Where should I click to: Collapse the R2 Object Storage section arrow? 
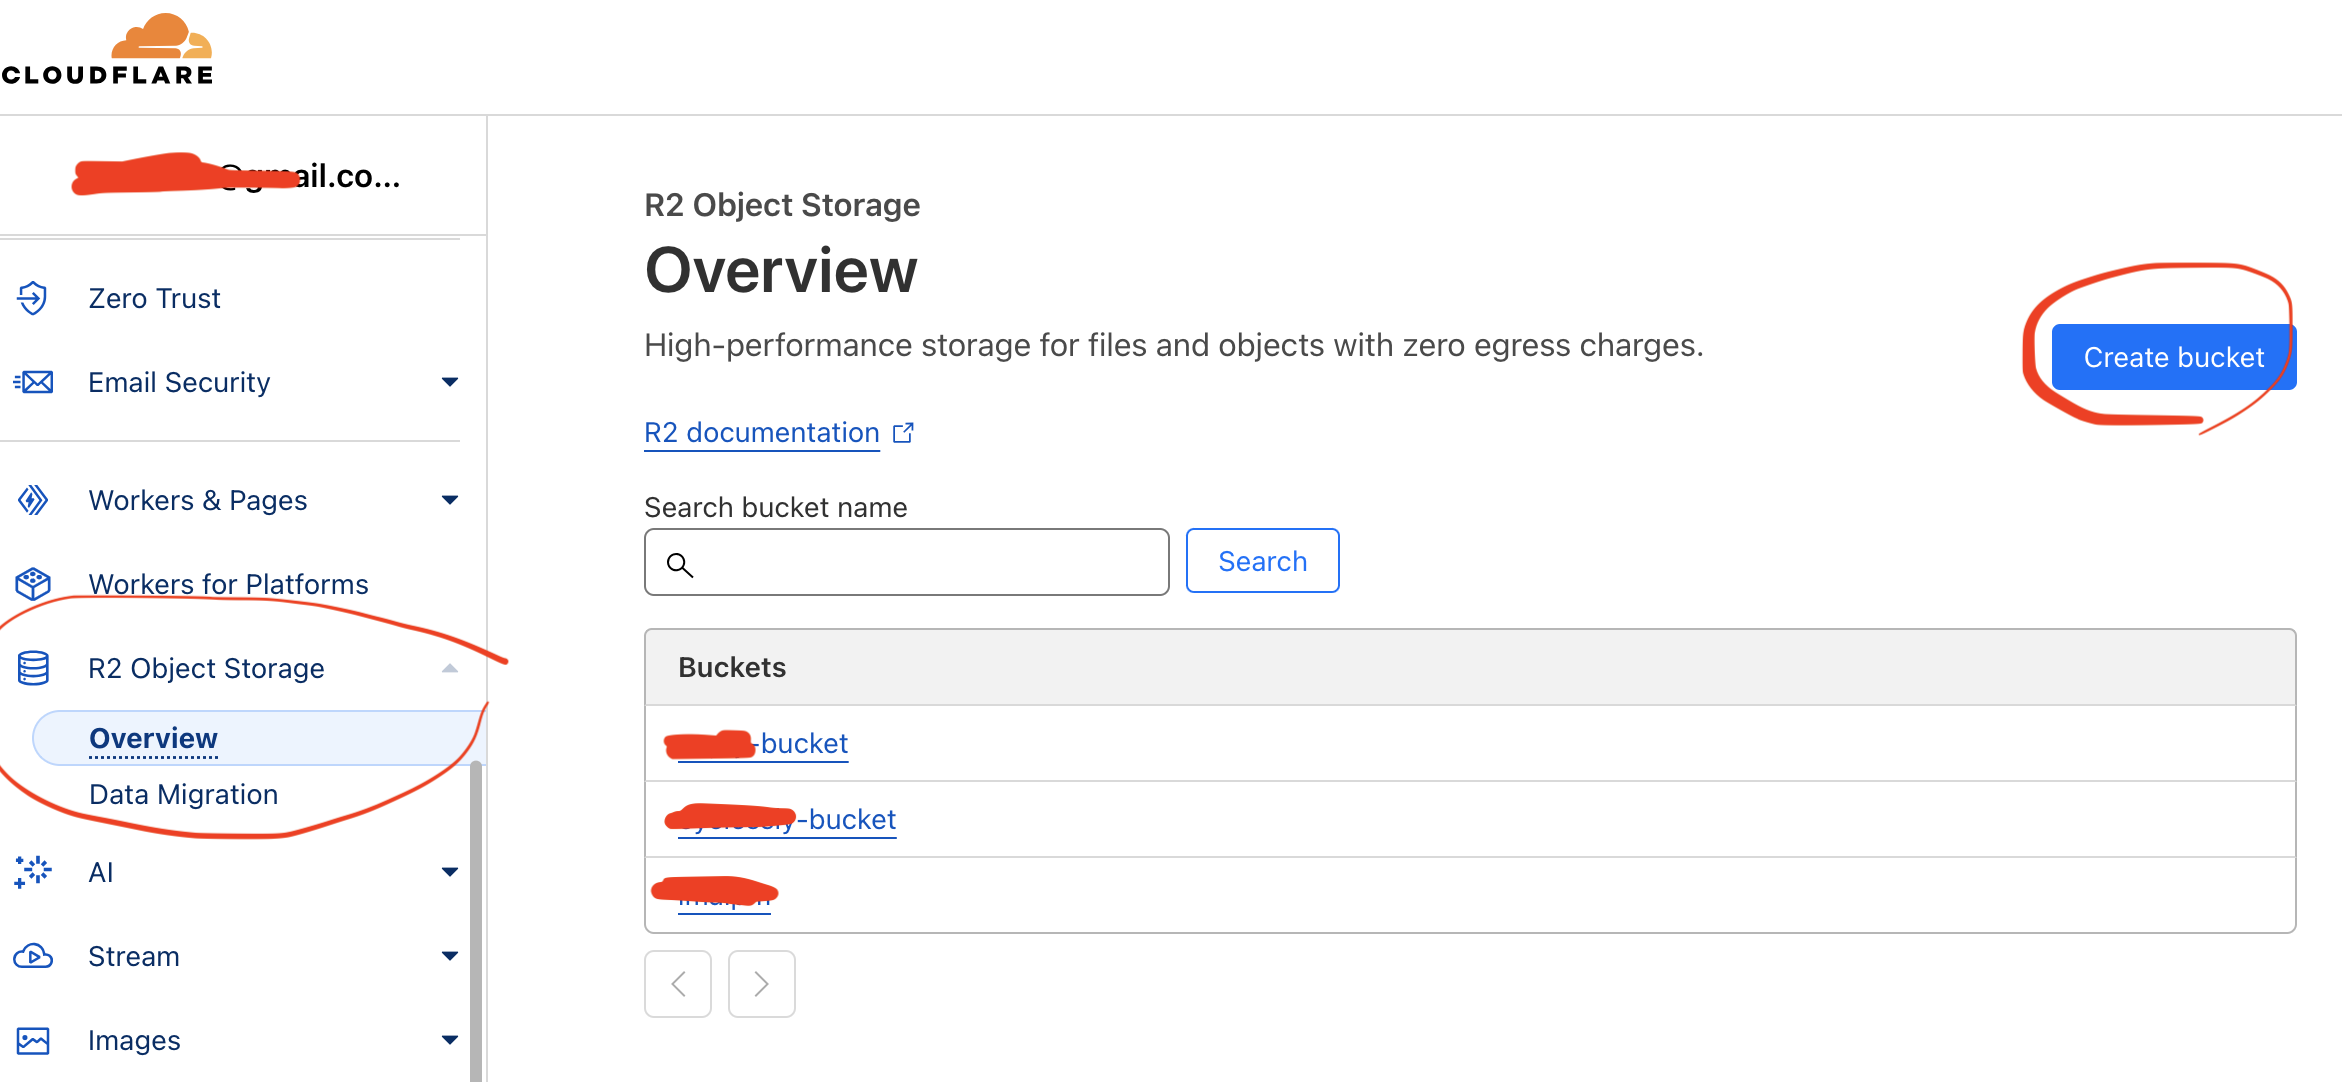coord(450,668)
